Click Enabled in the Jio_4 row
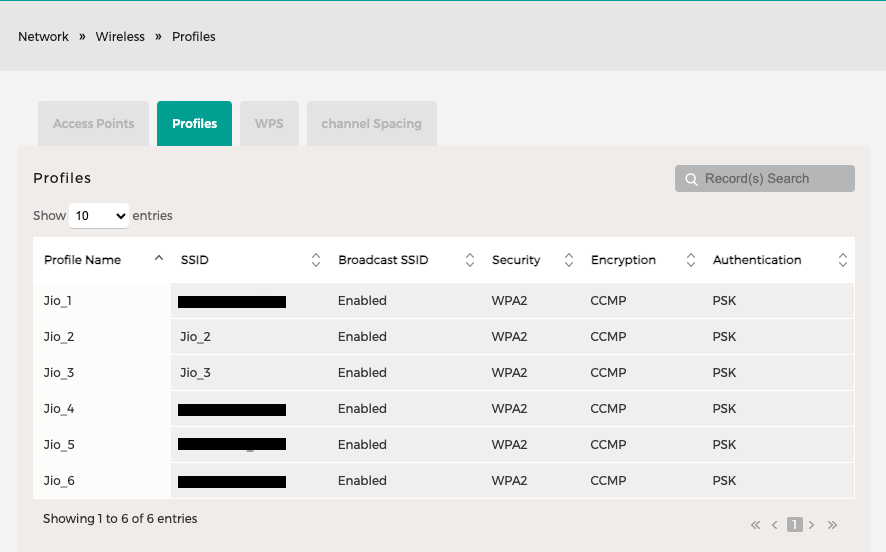The image size is (886, 552). pos(362,408)
